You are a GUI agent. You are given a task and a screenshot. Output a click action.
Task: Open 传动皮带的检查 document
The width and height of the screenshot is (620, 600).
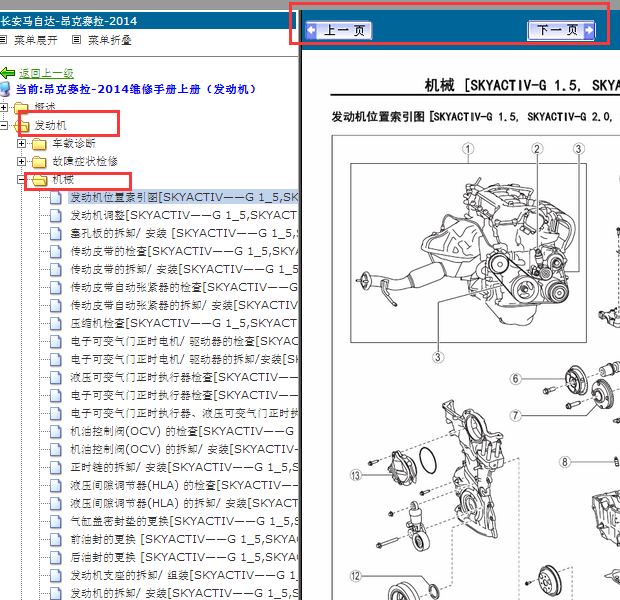tap(184, 251)
